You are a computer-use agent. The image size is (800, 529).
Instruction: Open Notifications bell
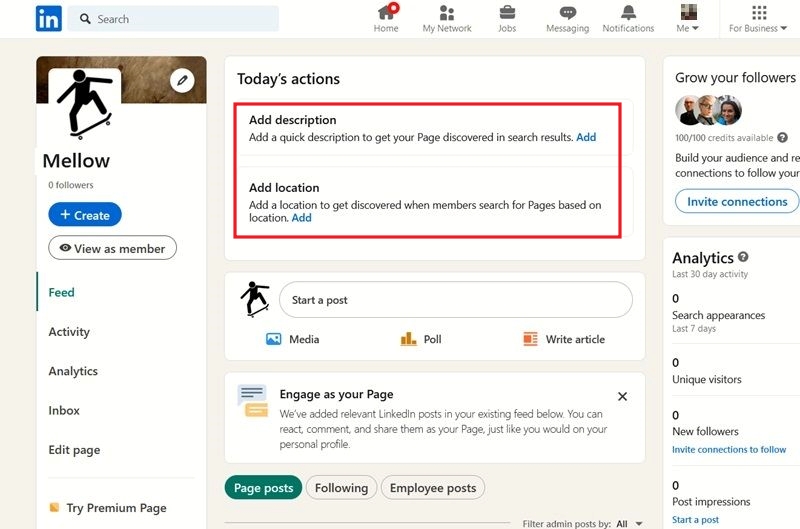(x=628, y=19)
